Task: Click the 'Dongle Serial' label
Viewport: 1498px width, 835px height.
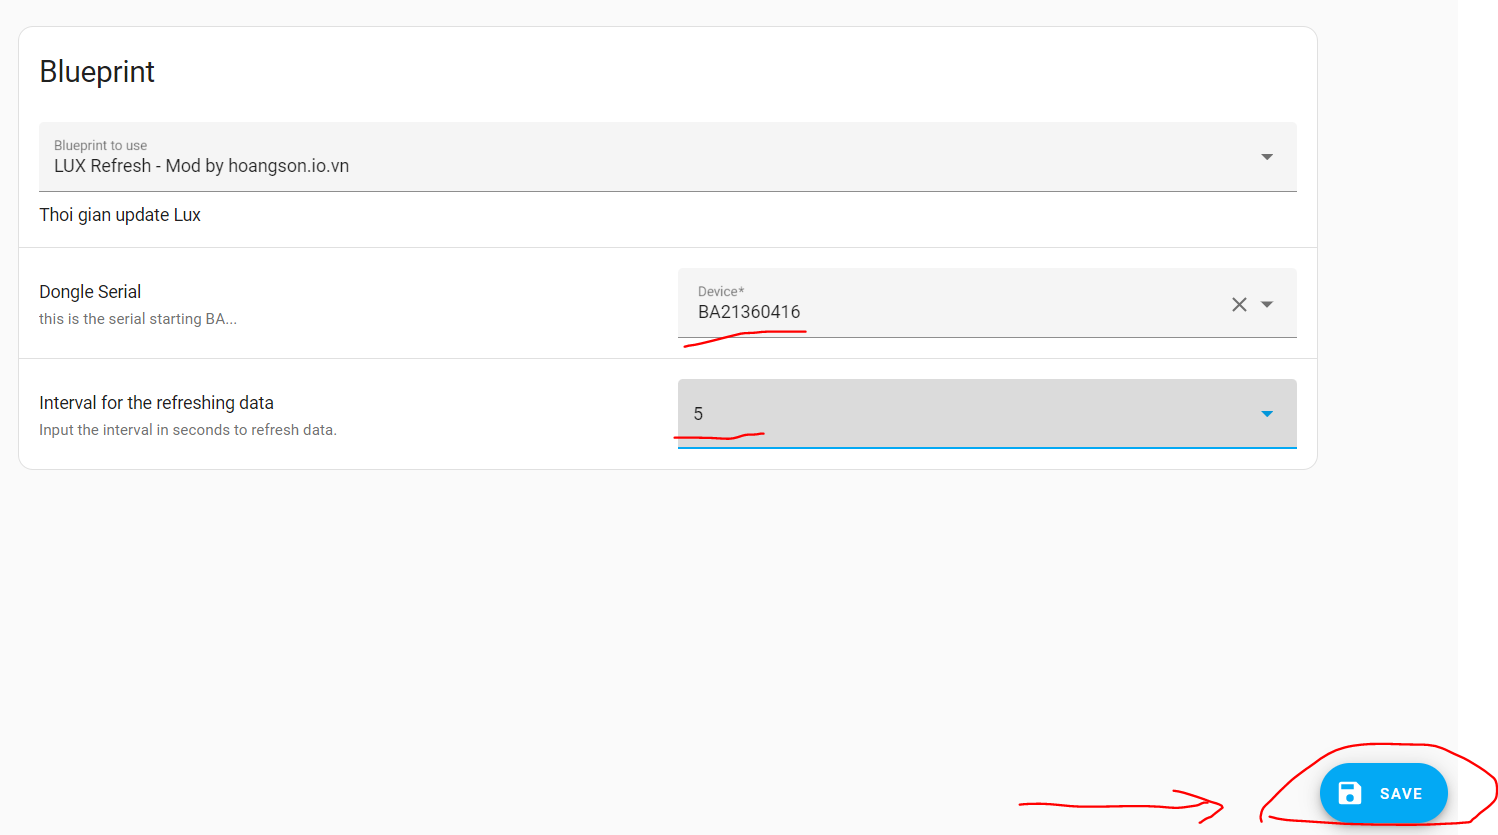Action: 90,292
